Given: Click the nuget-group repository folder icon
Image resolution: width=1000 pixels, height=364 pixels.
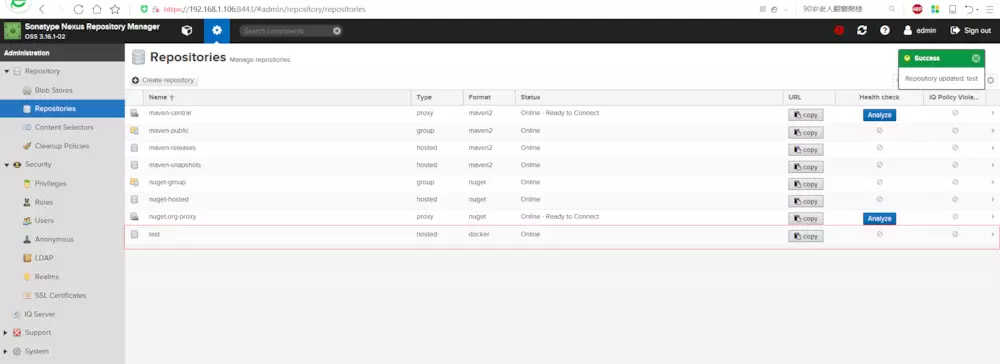Looking at the screenshot, I should point(135,182).
